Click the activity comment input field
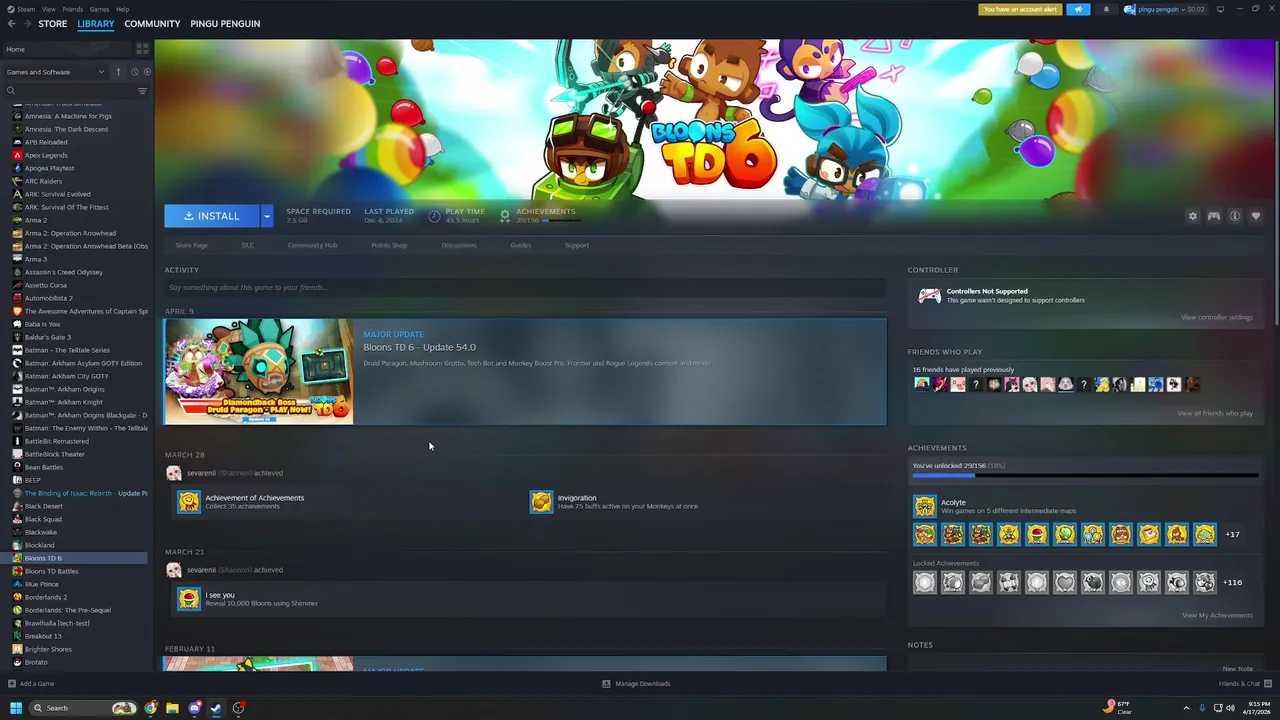 point(525,288)
